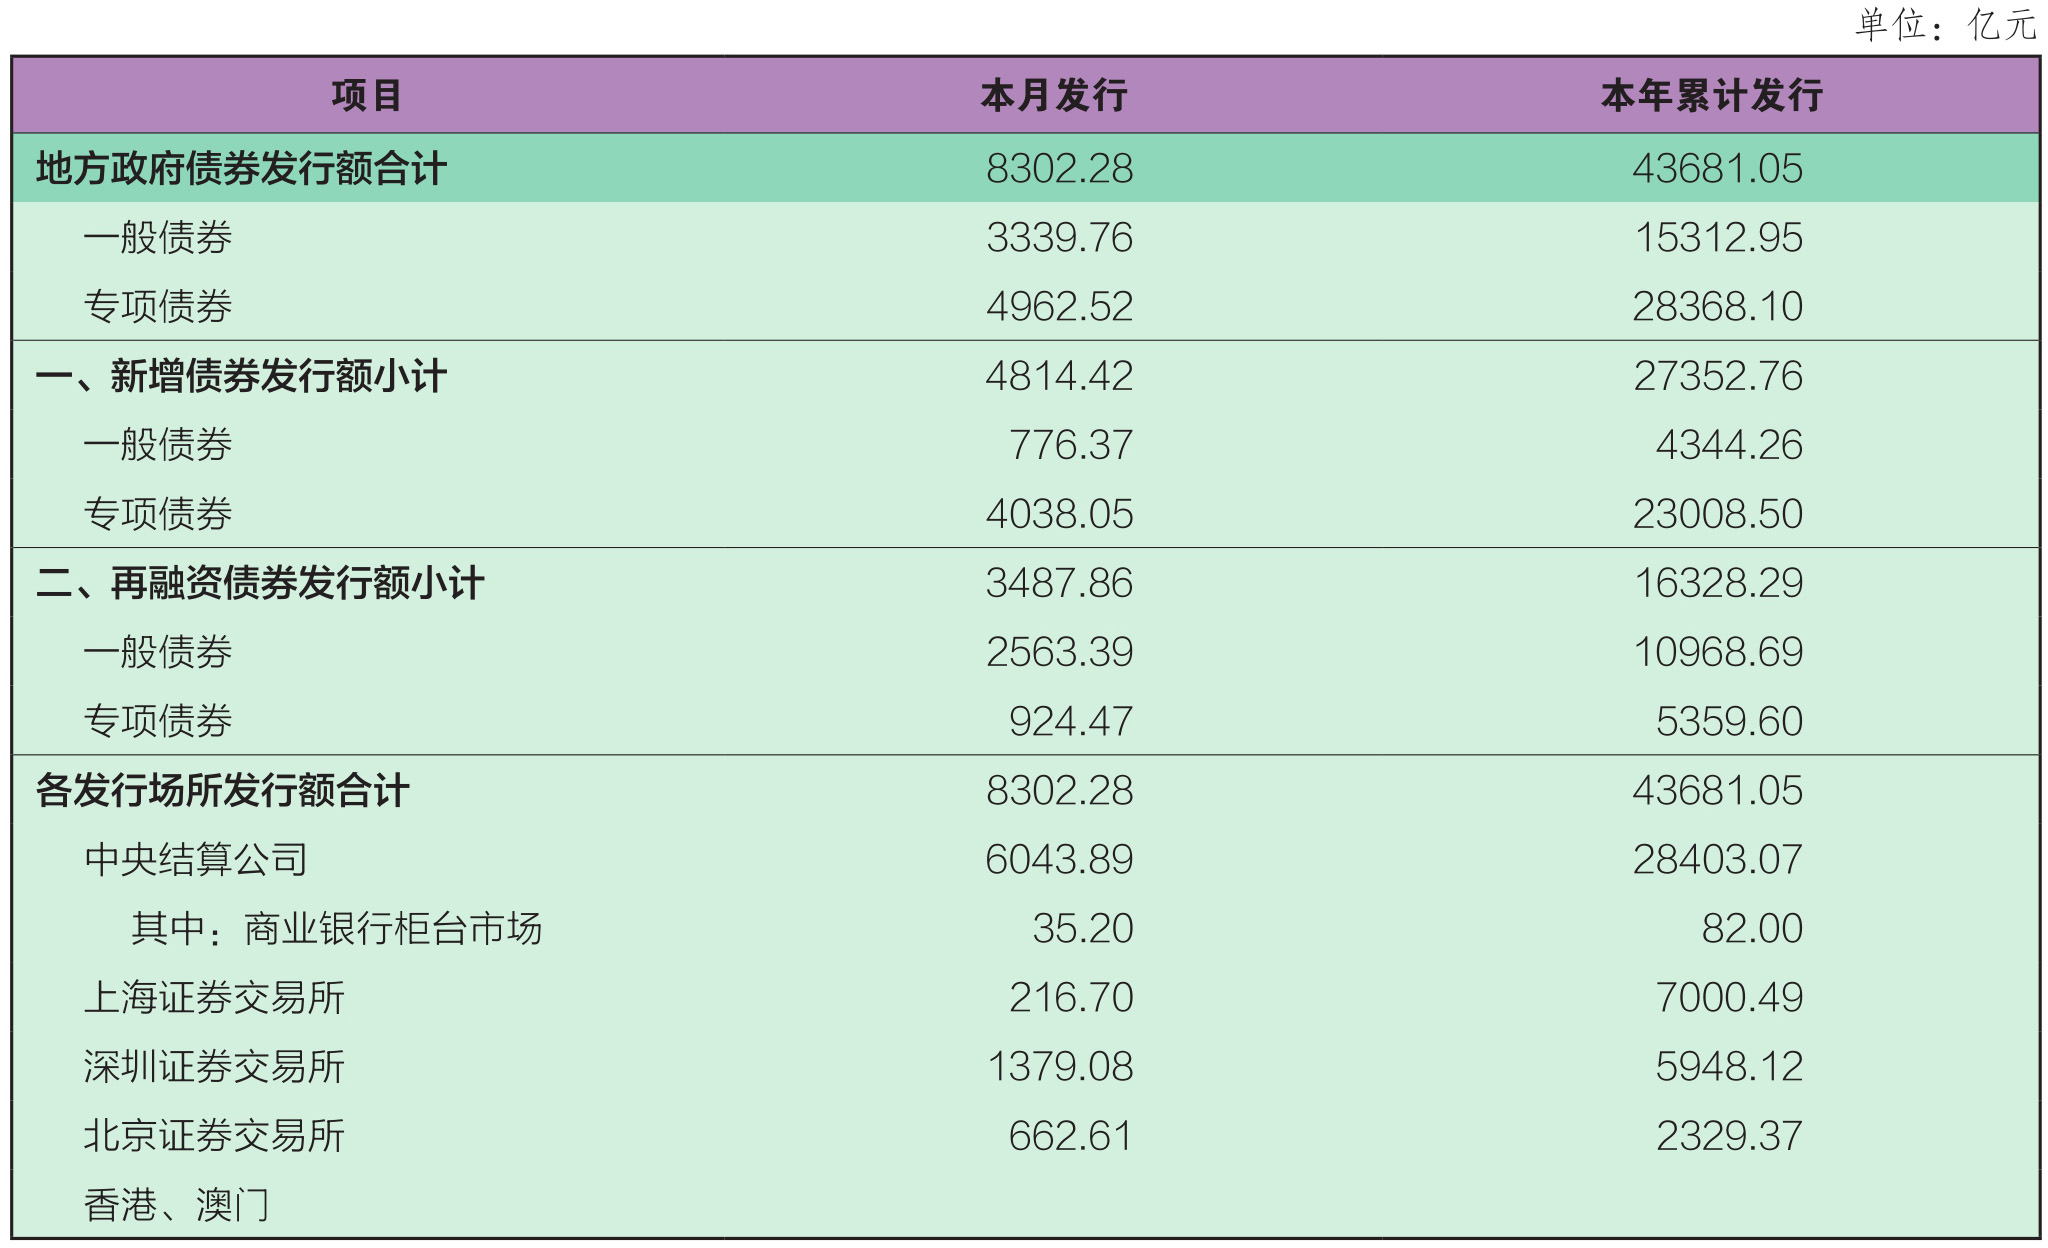The image size is (2048, 1248).
Task: Click the 中央结算公司 row label
Action: 196,860
